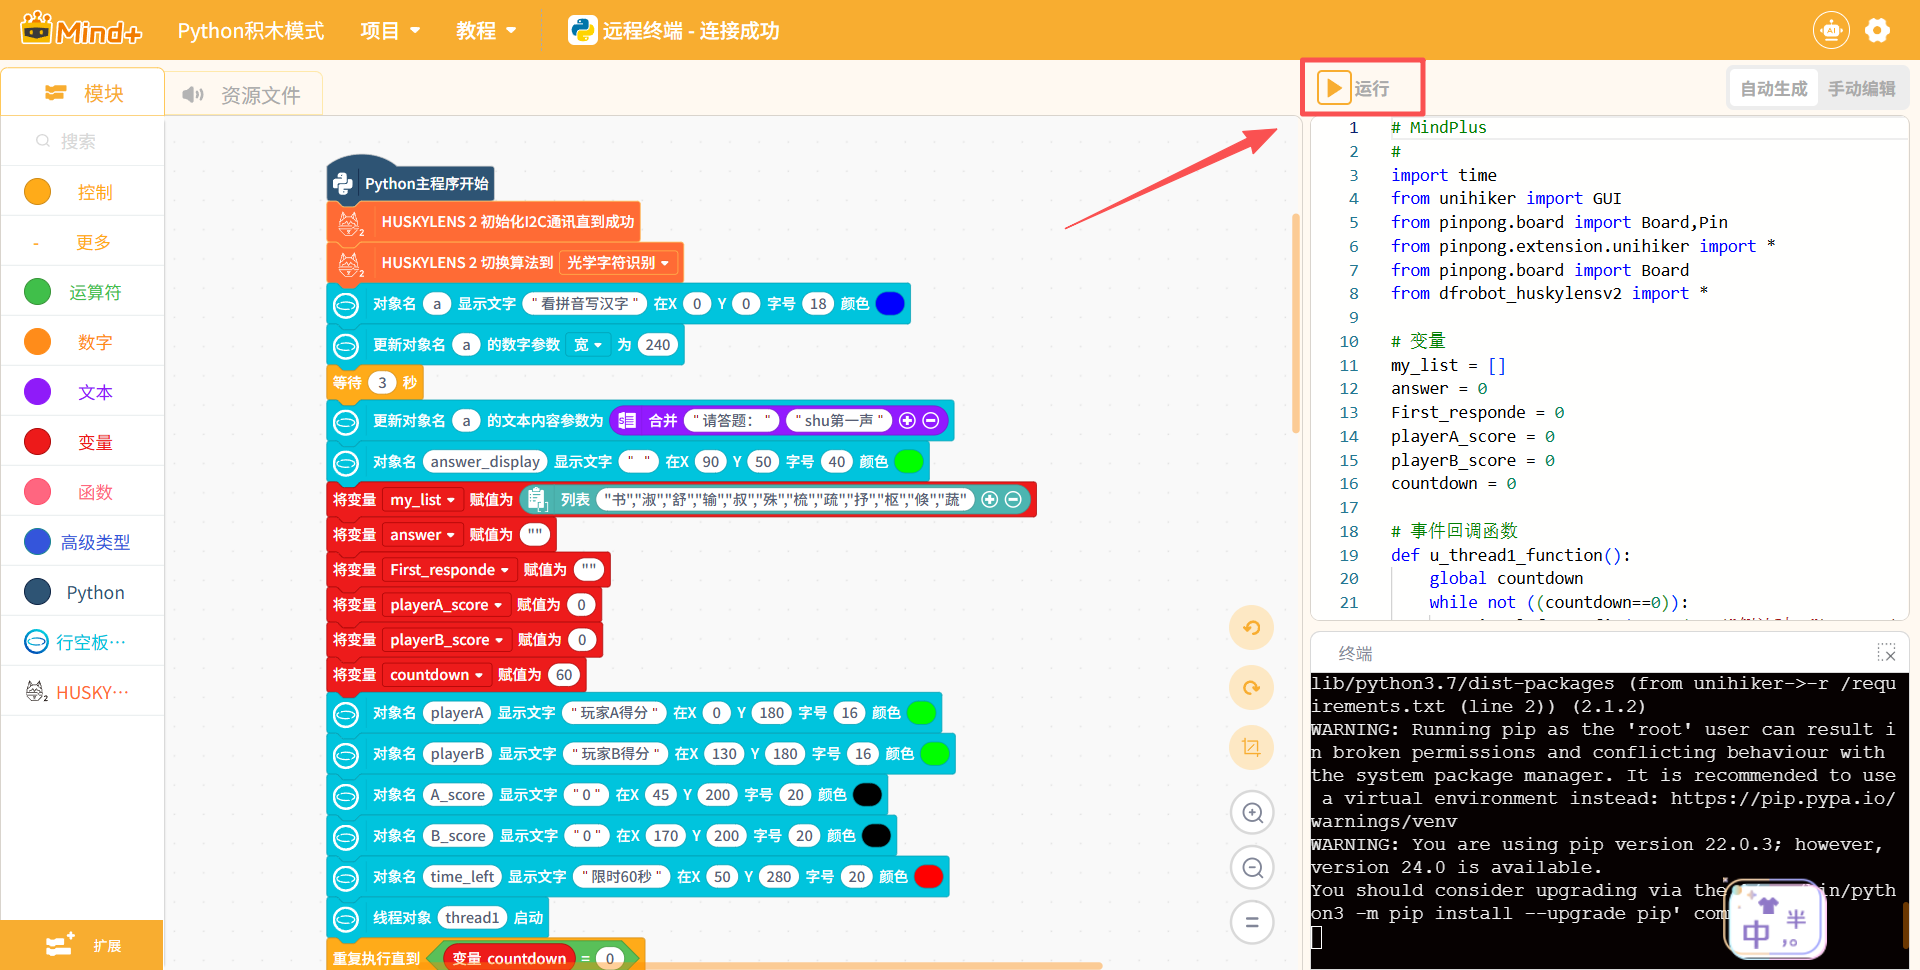Click the red color swatch in time_left block
The width and height of the screenshot is (1920, 970).
[928, 877]
